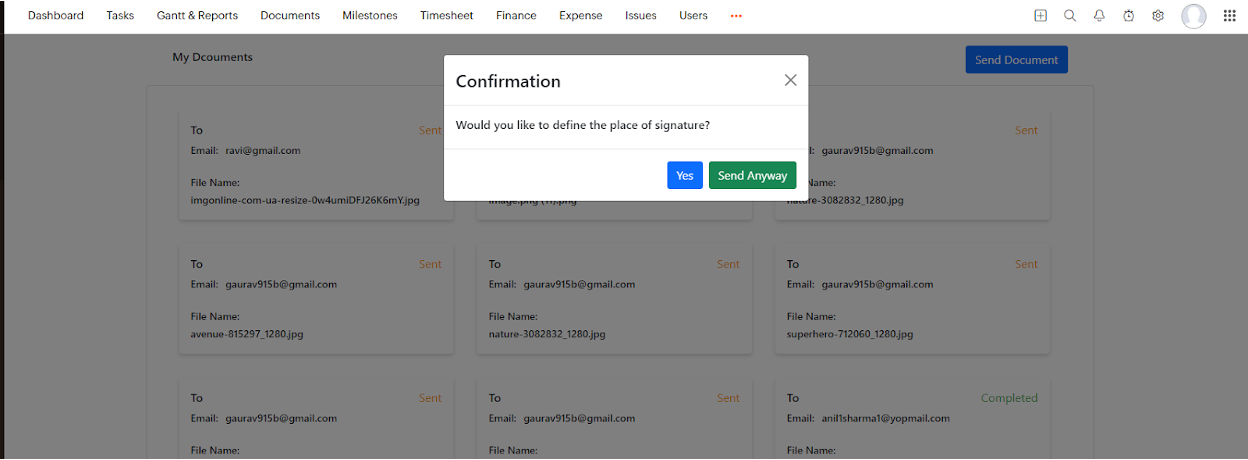Image resolution: width=1248 pixels, height=460 pixels.
Task: Choose Send Anyway in the dialog
Action: 753,175
